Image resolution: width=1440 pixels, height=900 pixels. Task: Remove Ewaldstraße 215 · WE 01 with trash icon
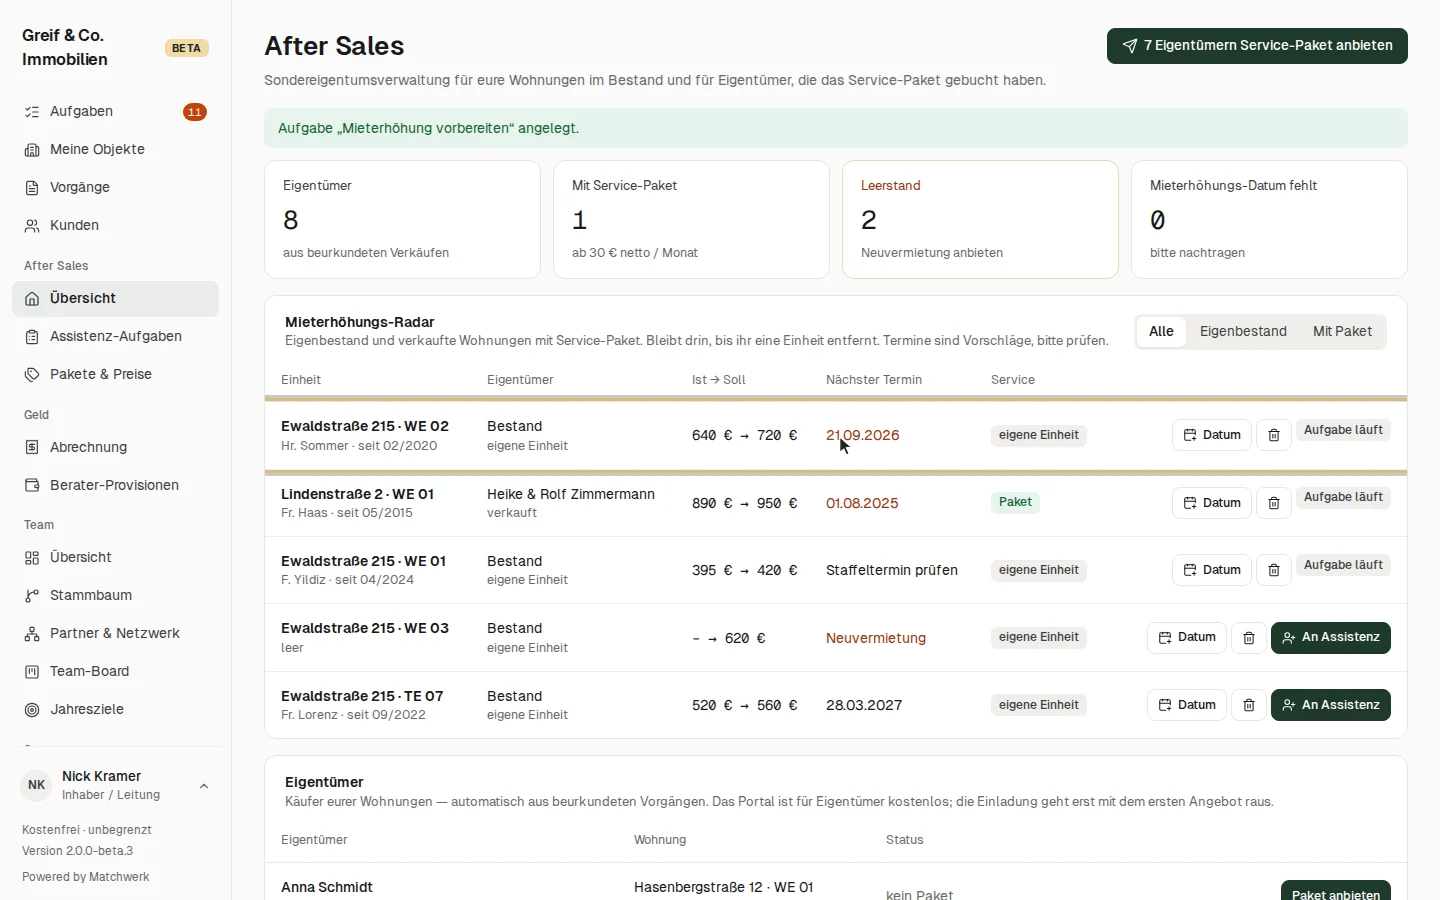[1273, 570]
